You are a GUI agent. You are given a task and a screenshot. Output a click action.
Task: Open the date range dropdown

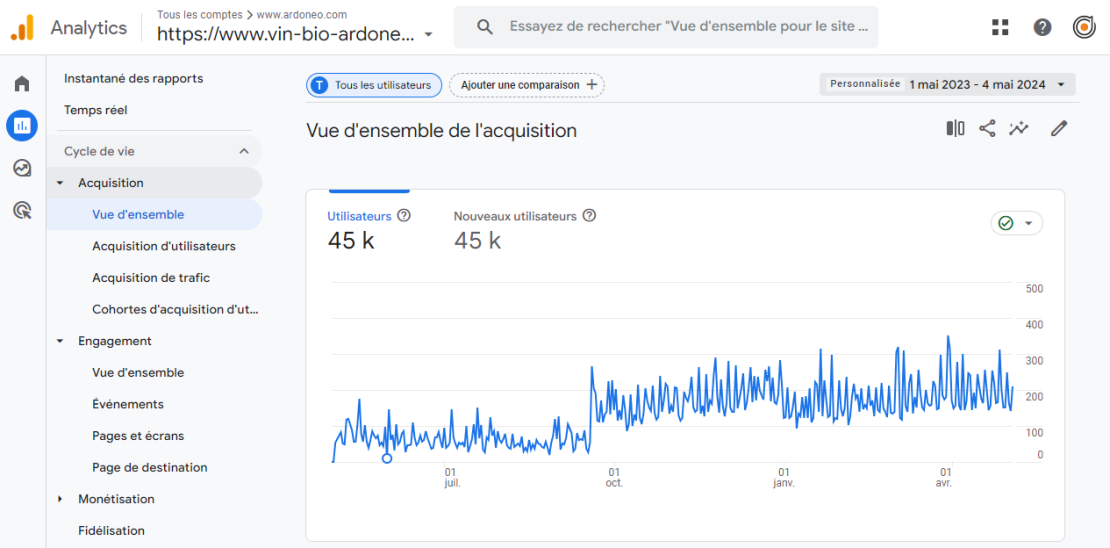(x=947, y=85)
